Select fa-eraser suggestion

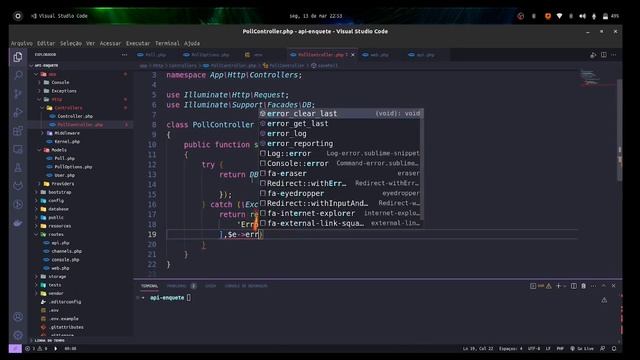340,173
